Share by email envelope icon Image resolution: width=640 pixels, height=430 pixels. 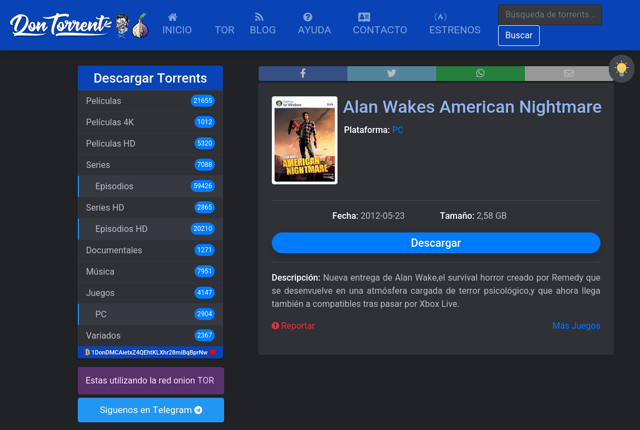coord(569,73)
